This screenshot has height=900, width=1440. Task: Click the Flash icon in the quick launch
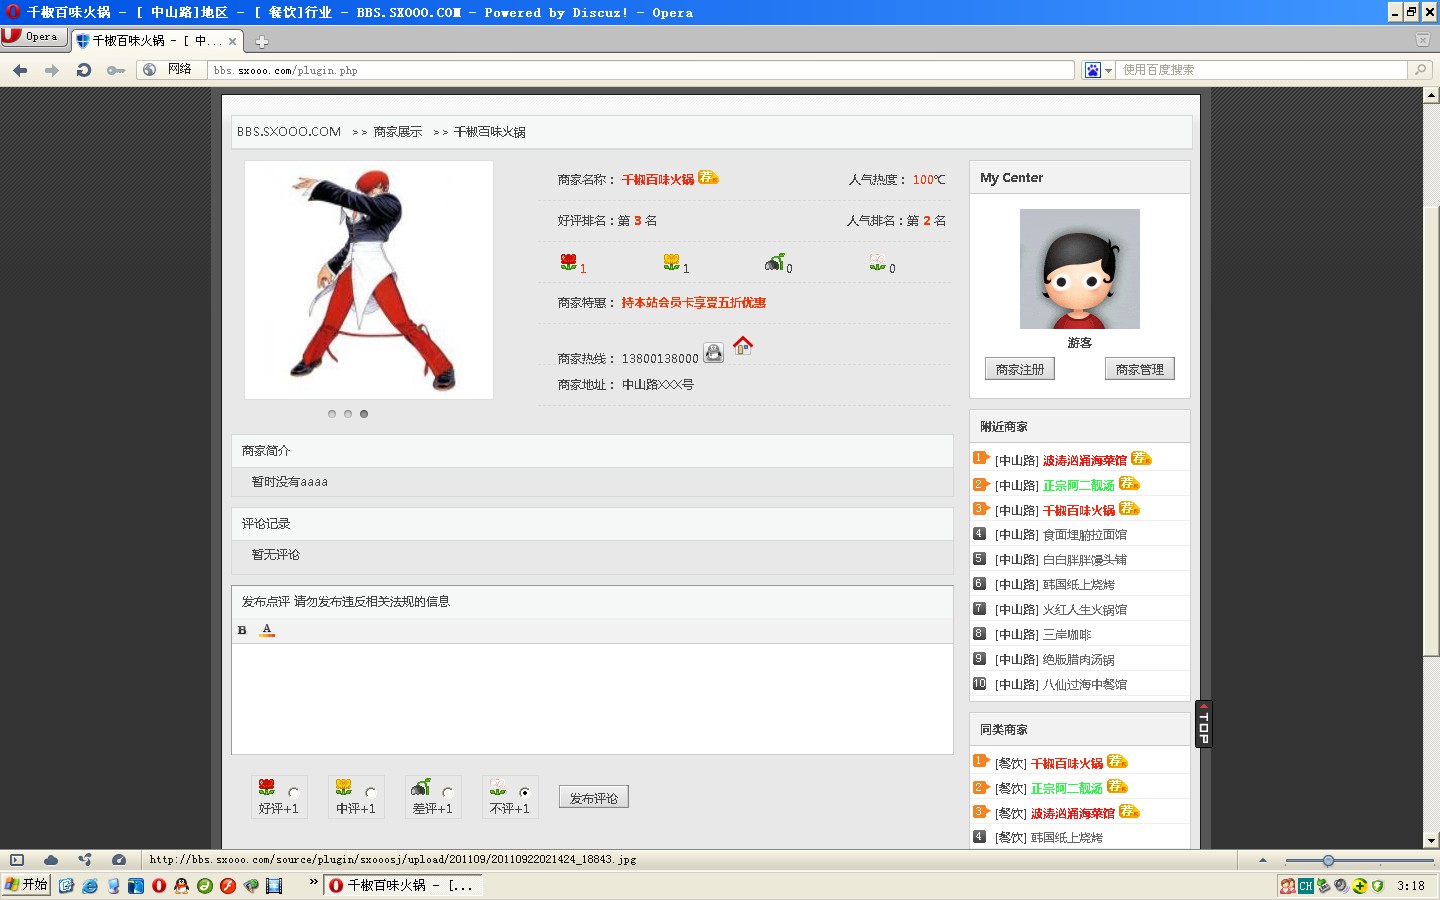pyautogui.click(x=228, y=886)
